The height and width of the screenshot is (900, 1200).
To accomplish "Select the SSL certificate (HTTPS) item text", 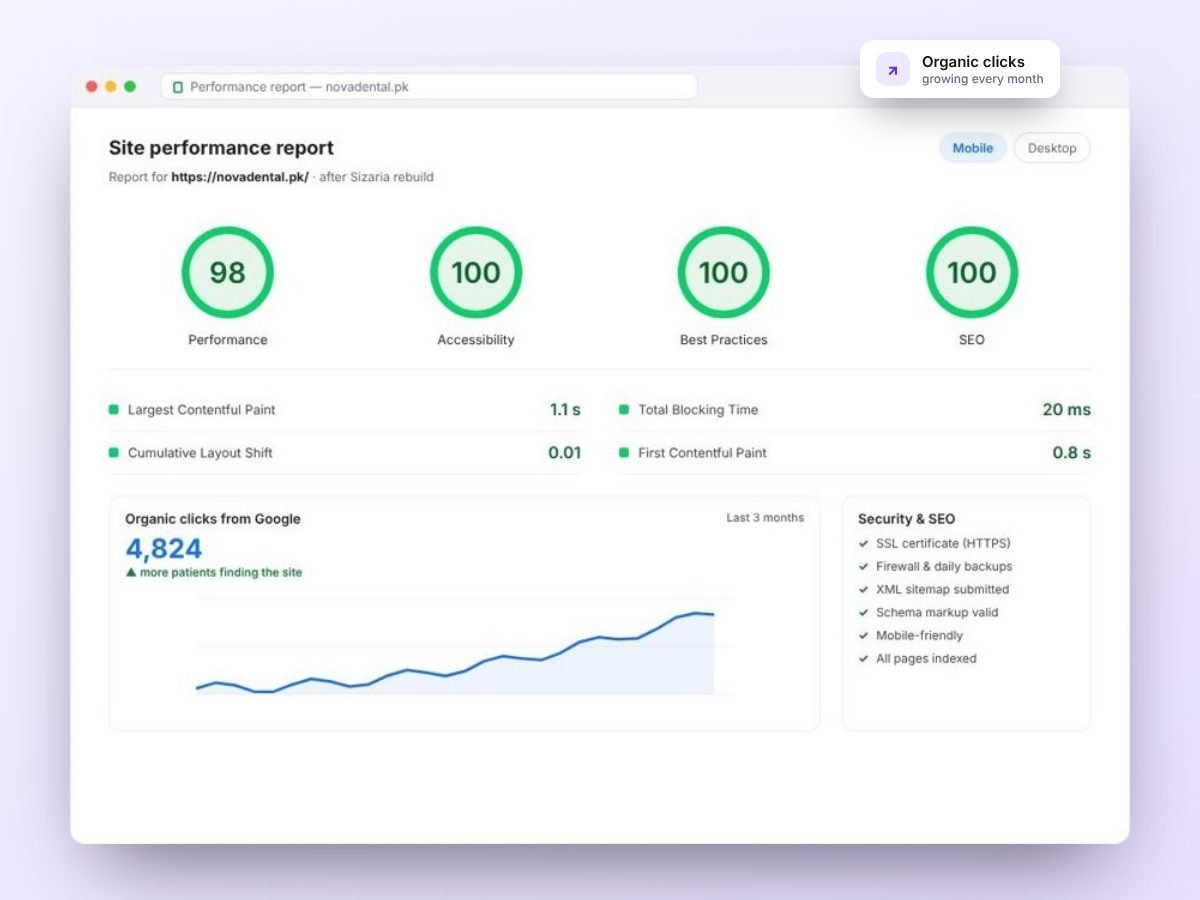I will (x=943, y=544).
